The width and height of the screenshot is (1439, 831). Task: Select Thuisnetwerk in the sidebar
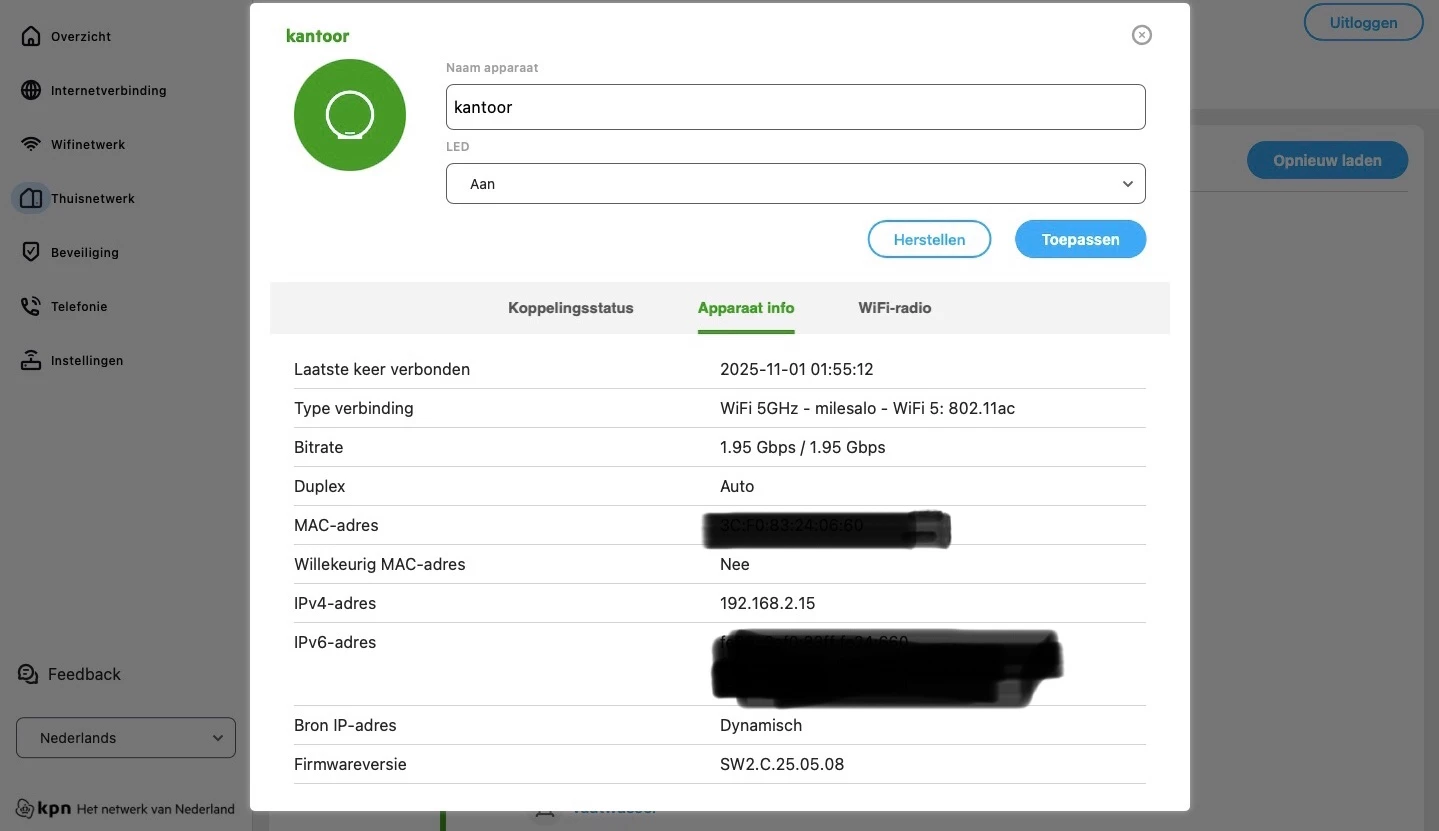click(x=93, y=198)
